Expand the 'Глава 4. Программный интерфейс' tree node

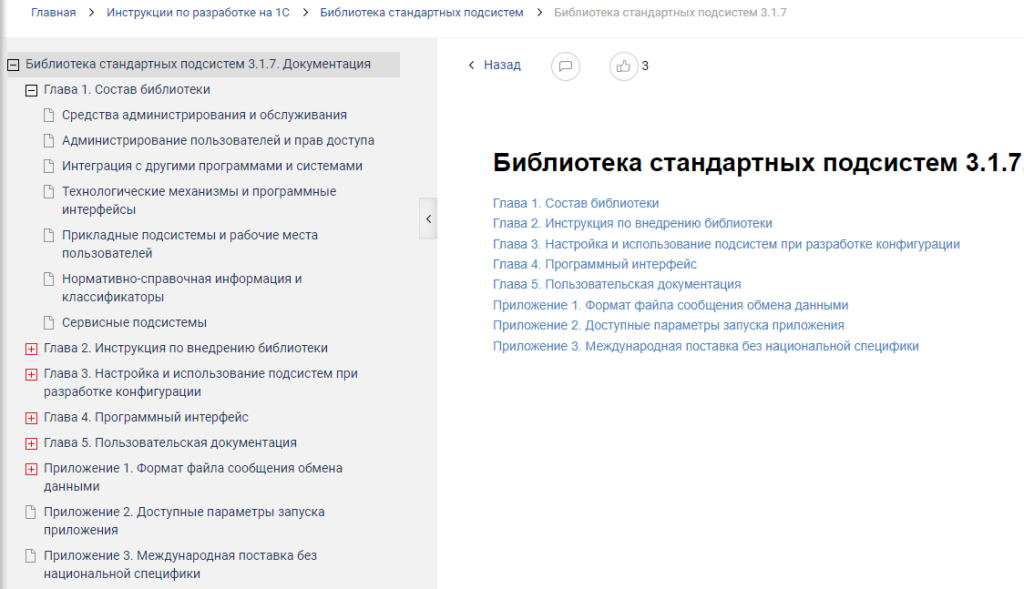pos(31,418)
